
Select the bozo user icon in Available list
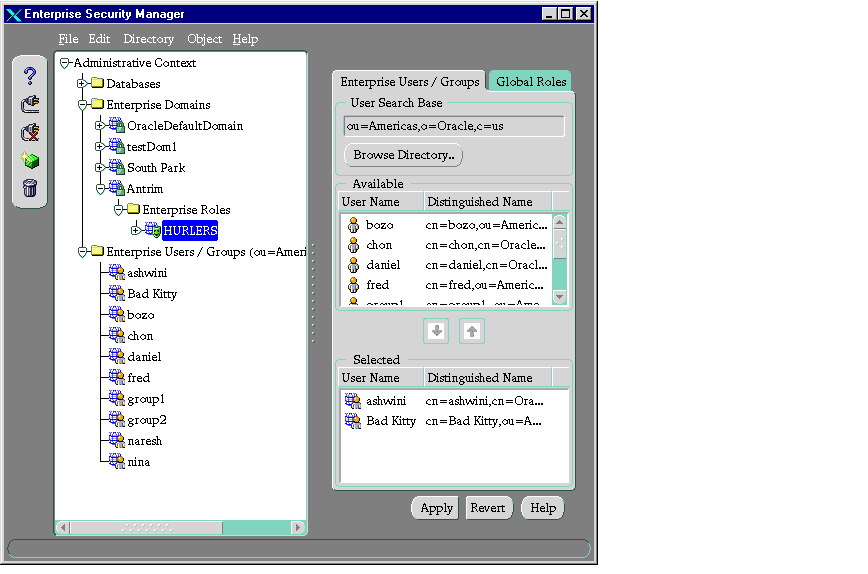coord(353,225)
